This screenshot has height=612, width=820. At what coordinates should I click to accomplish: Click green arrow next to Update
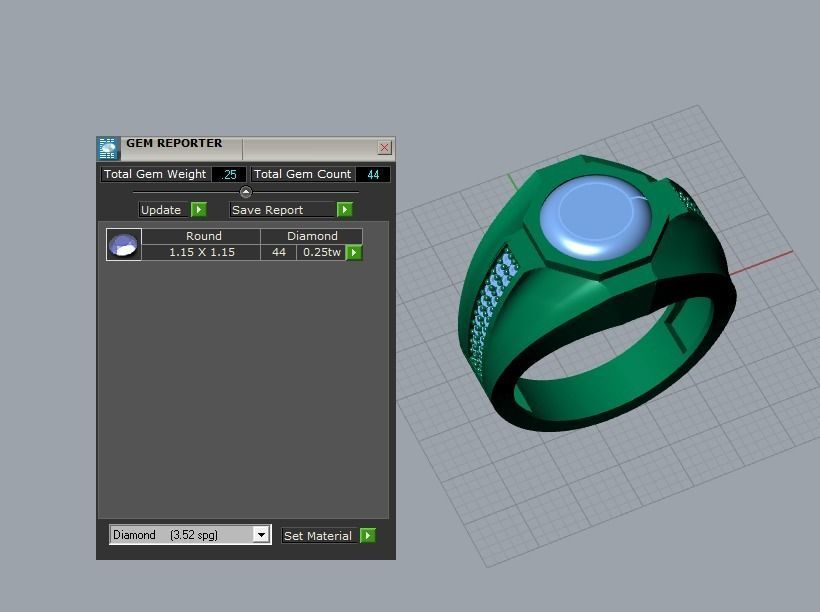pos(199,209)
